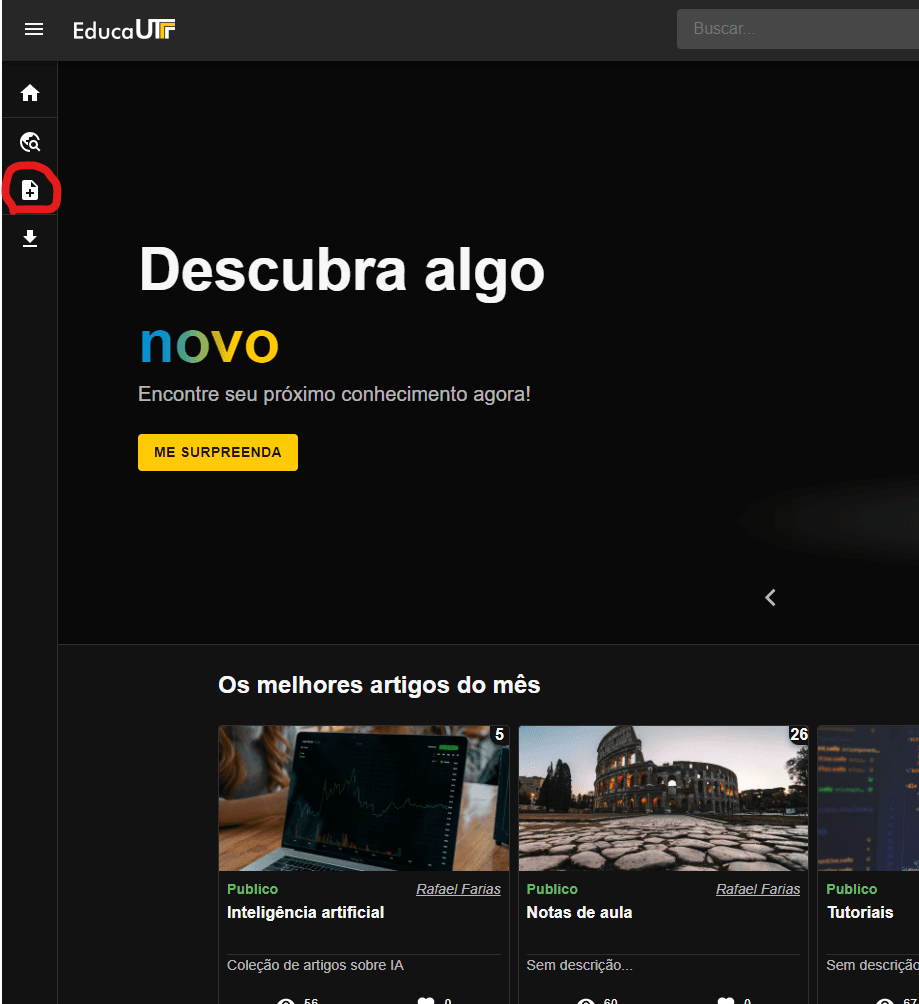Go to the Home page icon
Viewport: 919px width, 1004px height.
point(29,93)
